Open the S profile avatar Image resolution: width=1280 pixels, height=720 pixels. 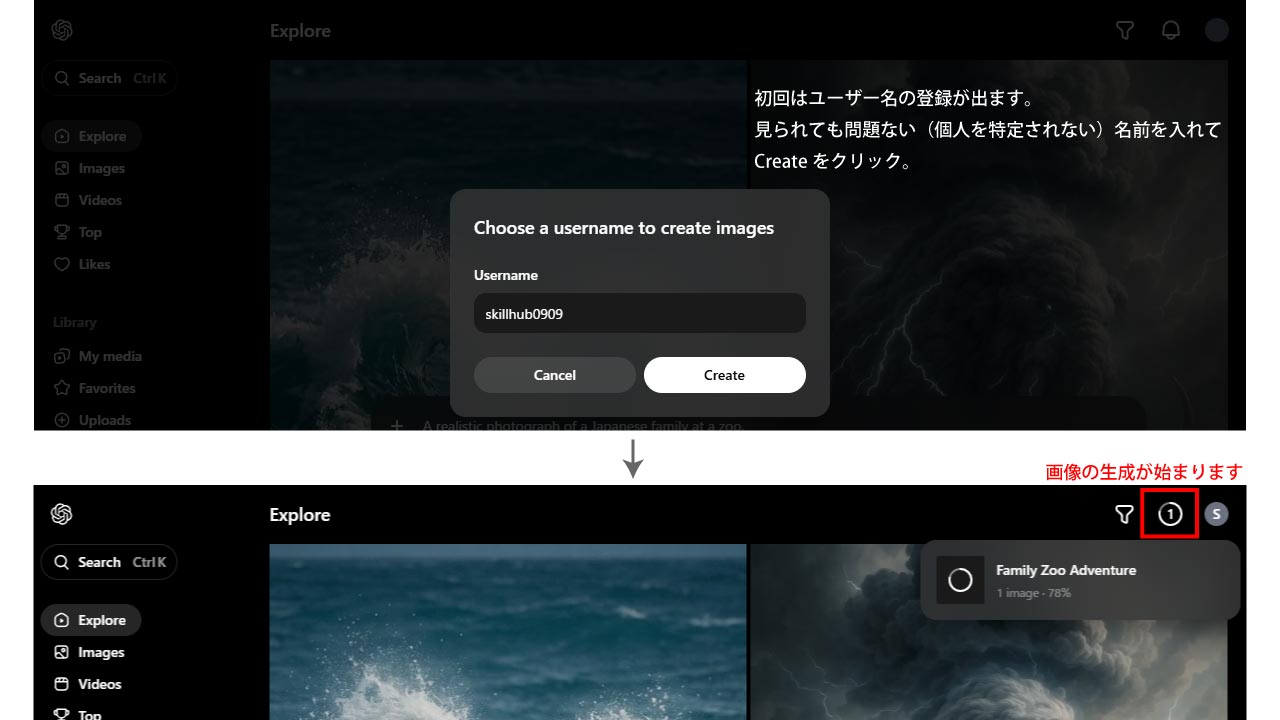pos(1216,514)
